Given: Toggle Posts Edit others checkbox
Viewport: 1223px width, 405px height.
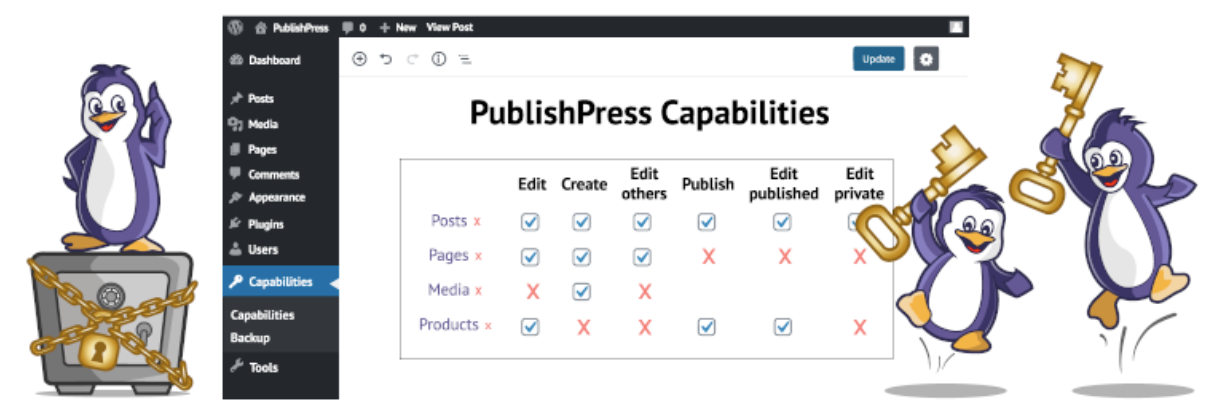Looking at the screenshot, I should pos(643,222).
